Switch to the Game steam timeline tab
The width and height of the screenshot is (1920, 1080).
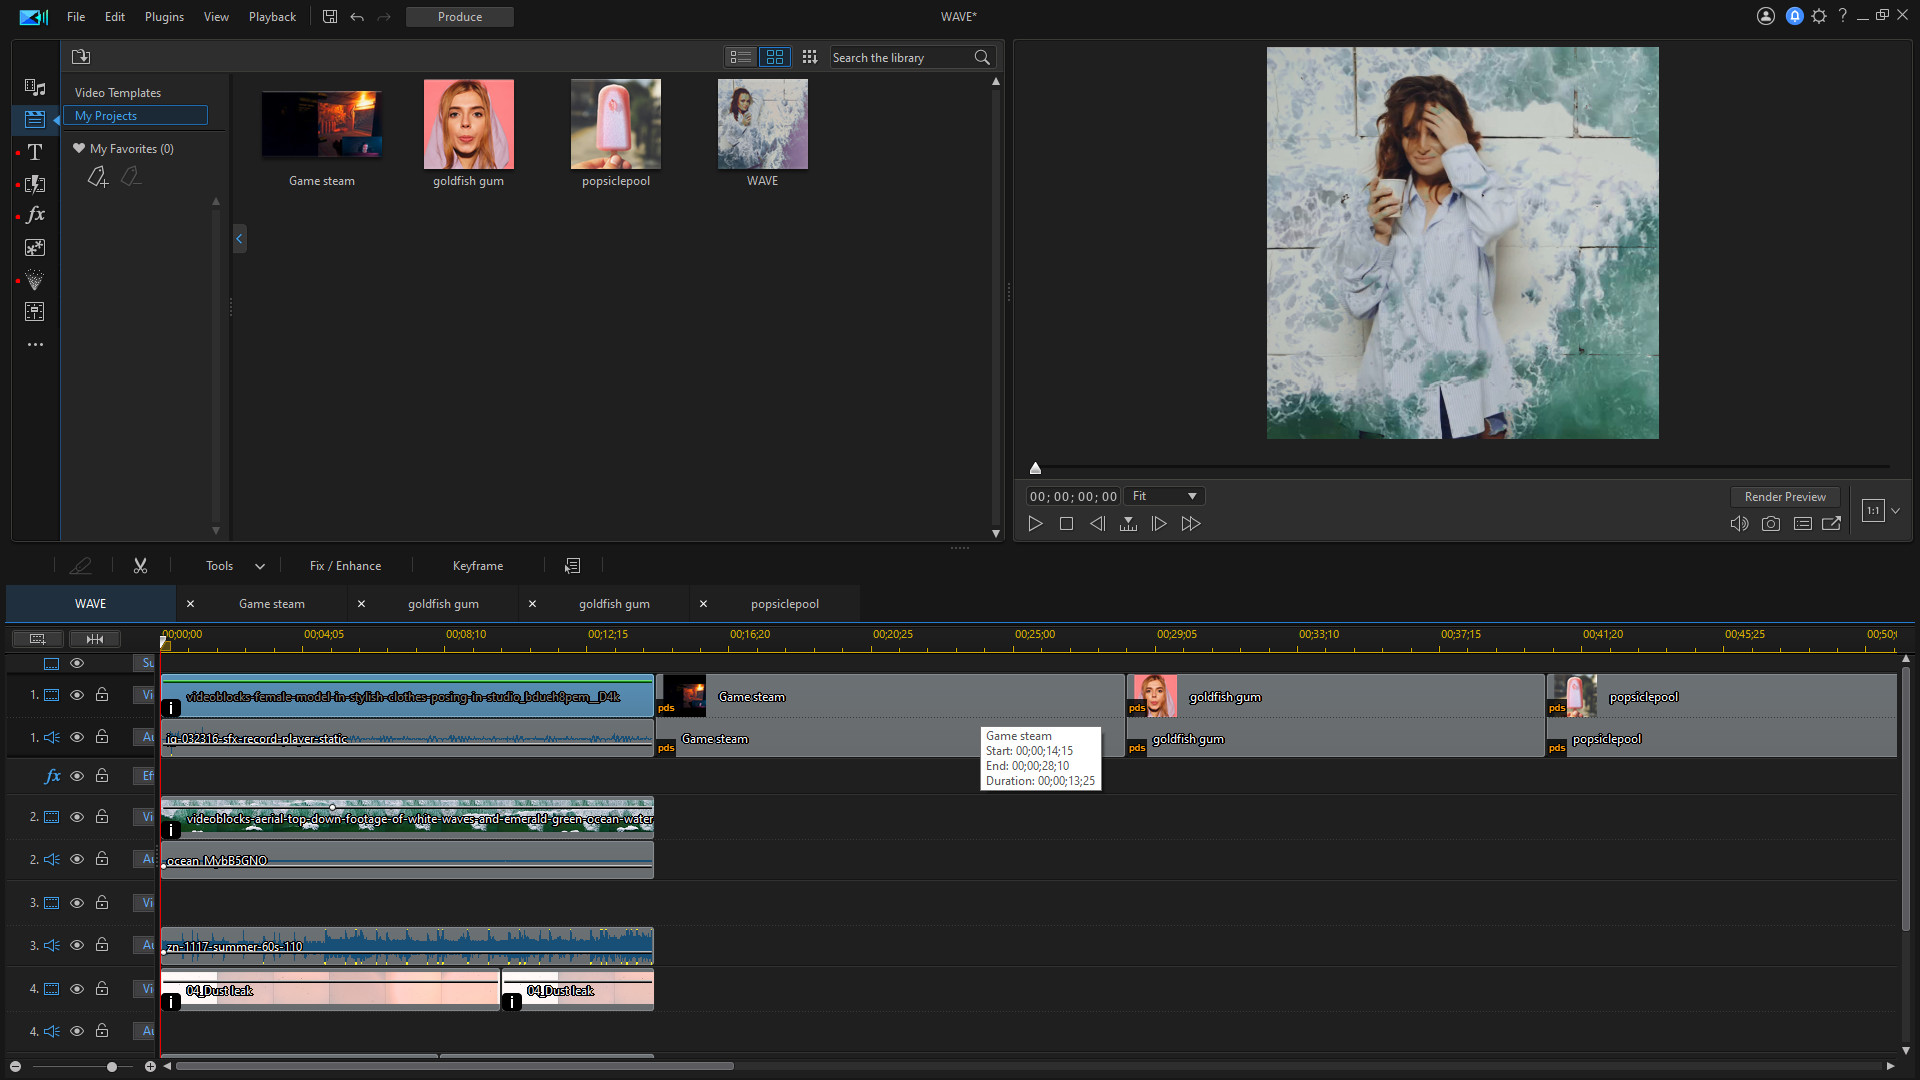coord(271,603)
